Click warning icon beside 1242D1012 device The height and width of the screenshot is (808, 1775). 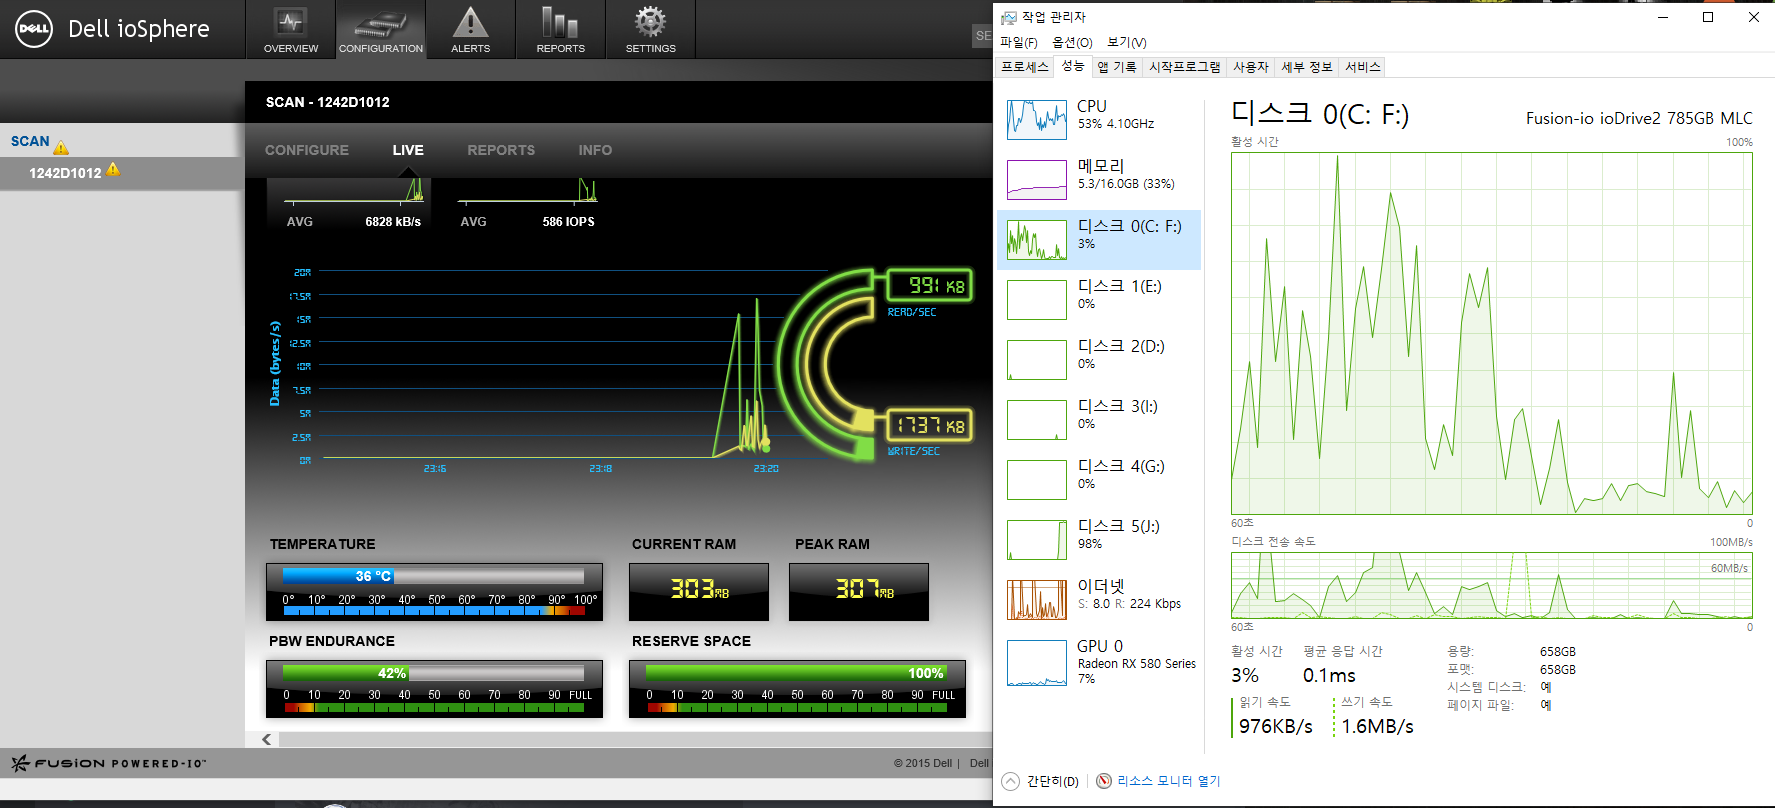point(113,169)
